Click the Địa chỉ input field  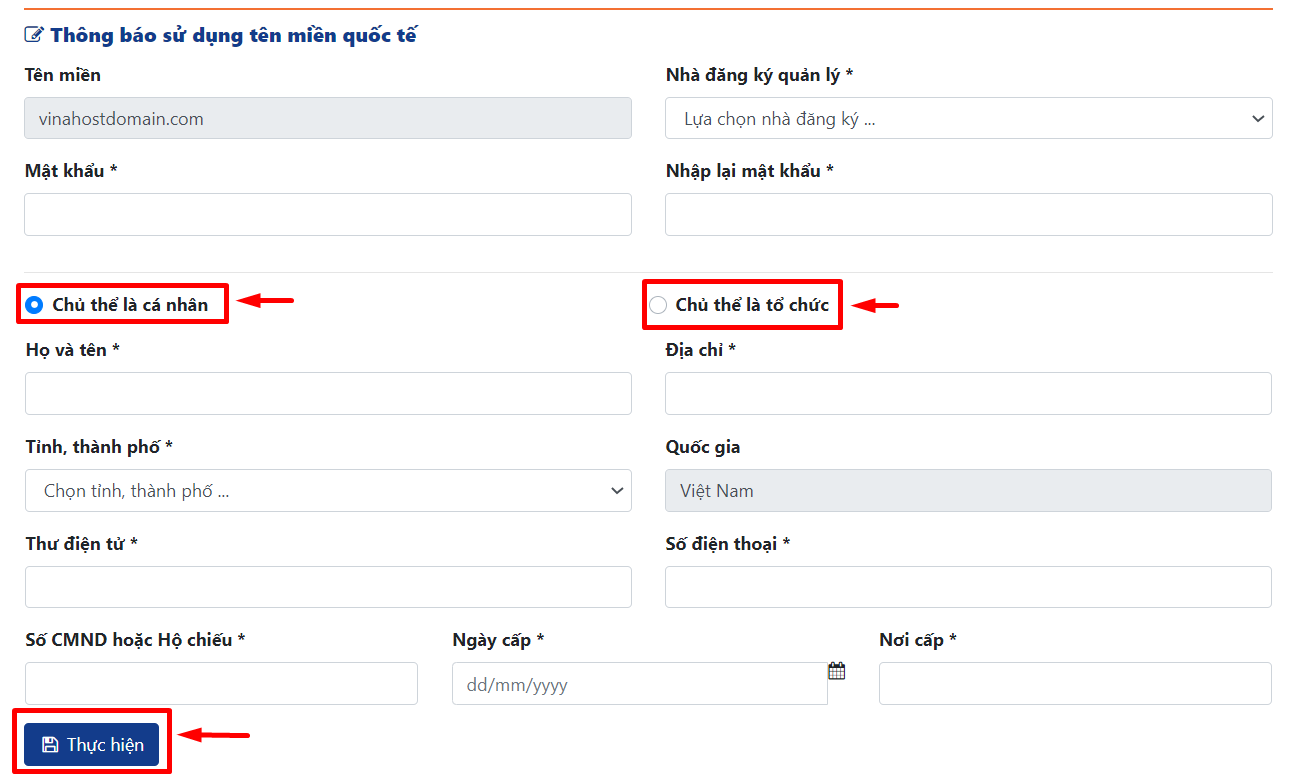click(969, 394)
